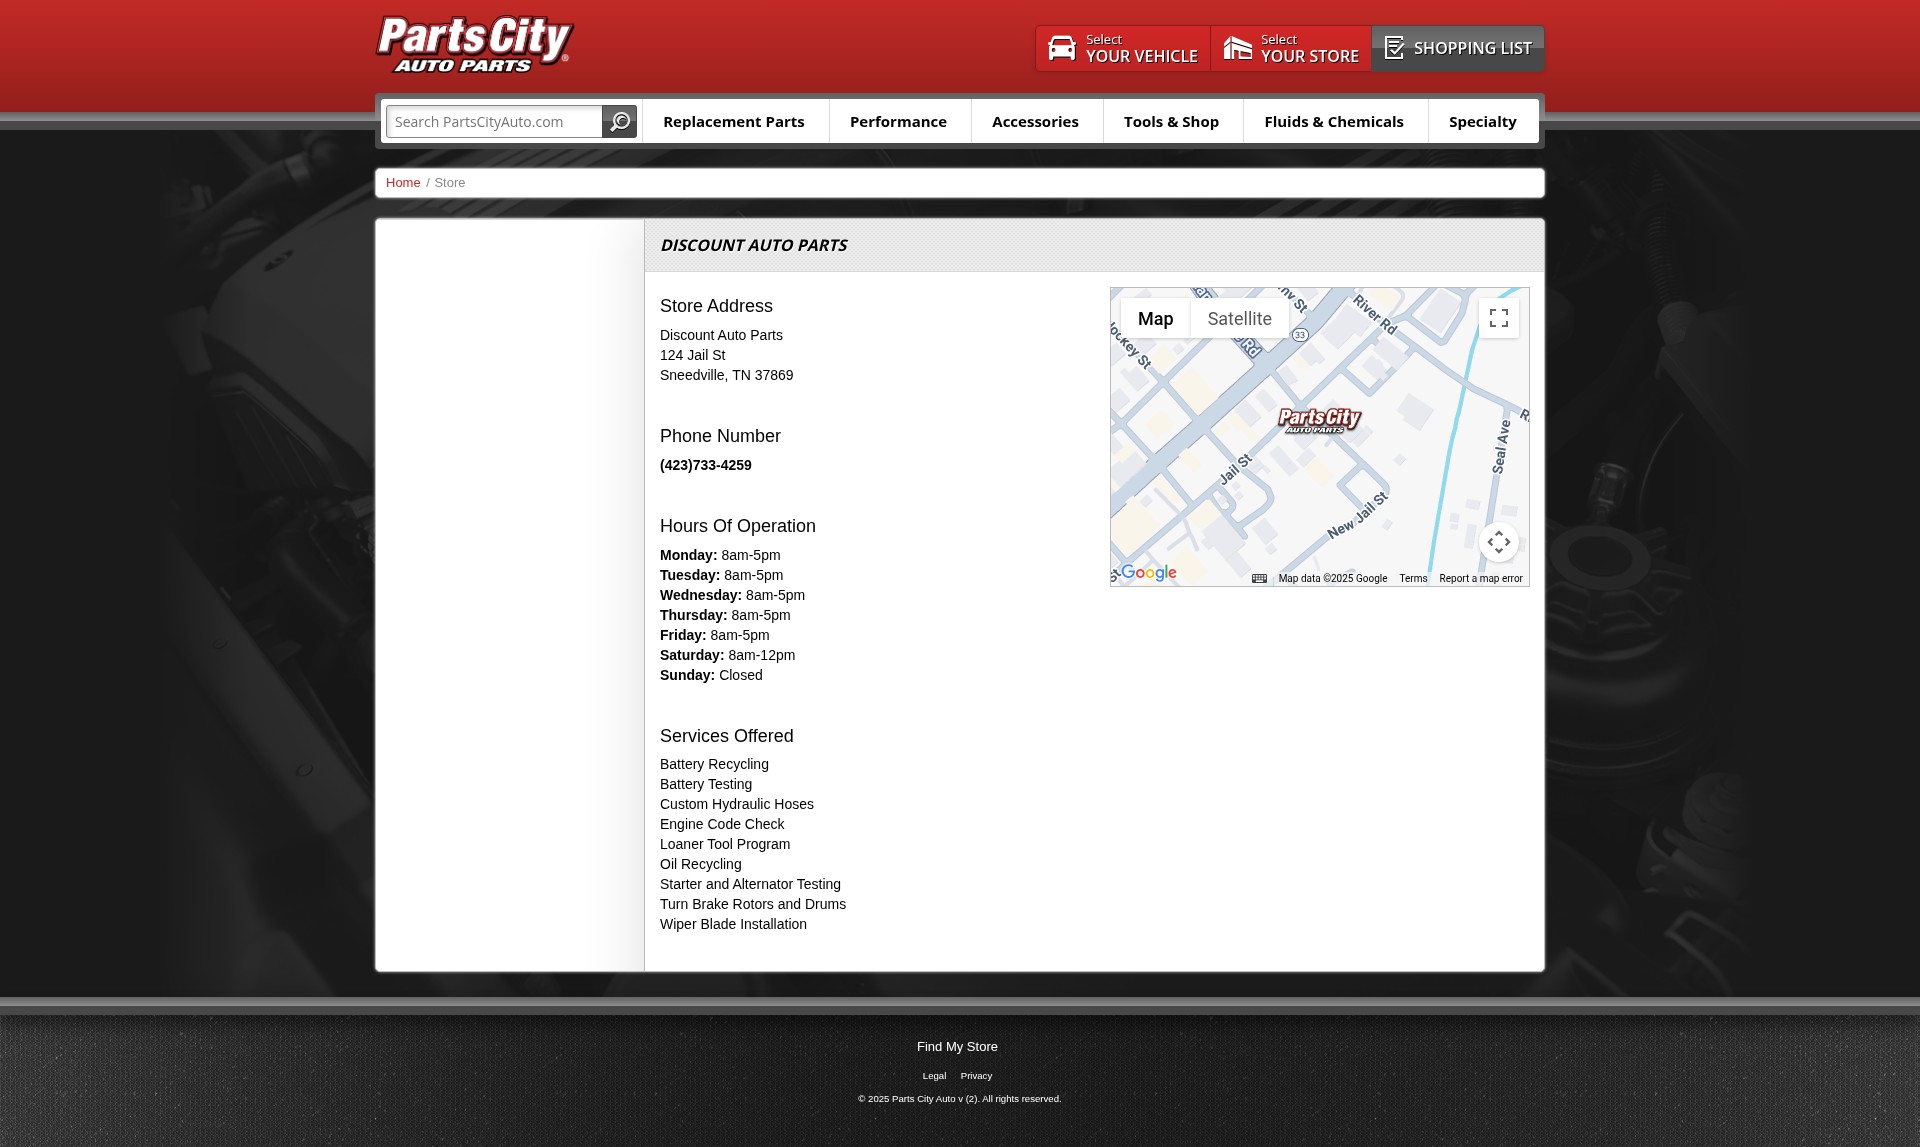Focus the Search PartsCityAuto.com field
This screenshot has width=1920, height=1147.
494,122
